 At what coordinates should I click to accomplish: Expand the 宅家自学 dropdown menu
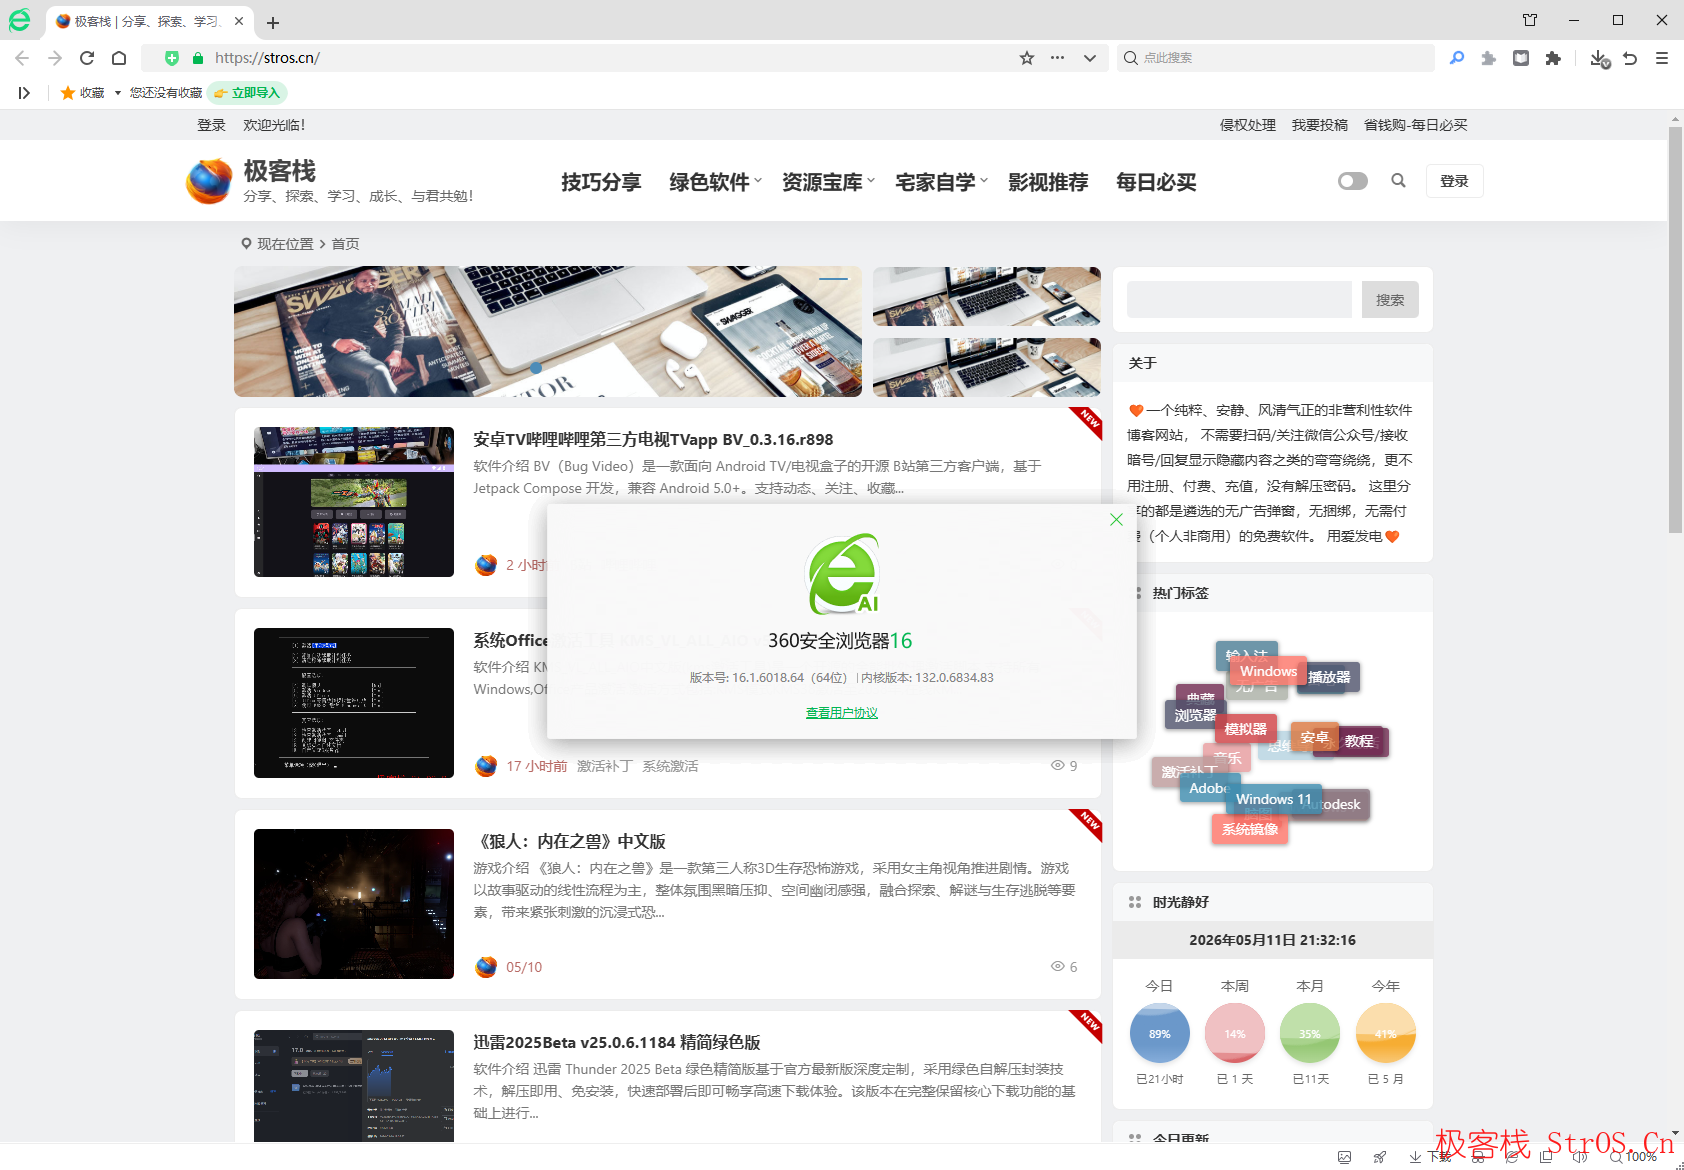941,182
